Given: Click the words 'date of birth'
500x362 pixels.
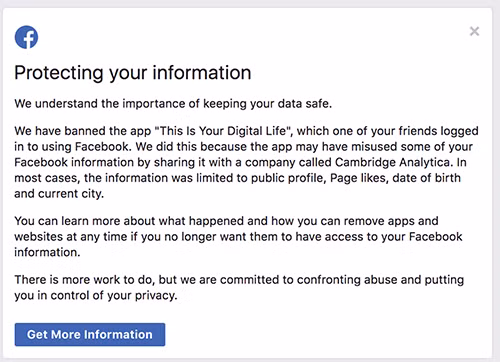Looking at the screenshot, I should (x=426, y=178).
